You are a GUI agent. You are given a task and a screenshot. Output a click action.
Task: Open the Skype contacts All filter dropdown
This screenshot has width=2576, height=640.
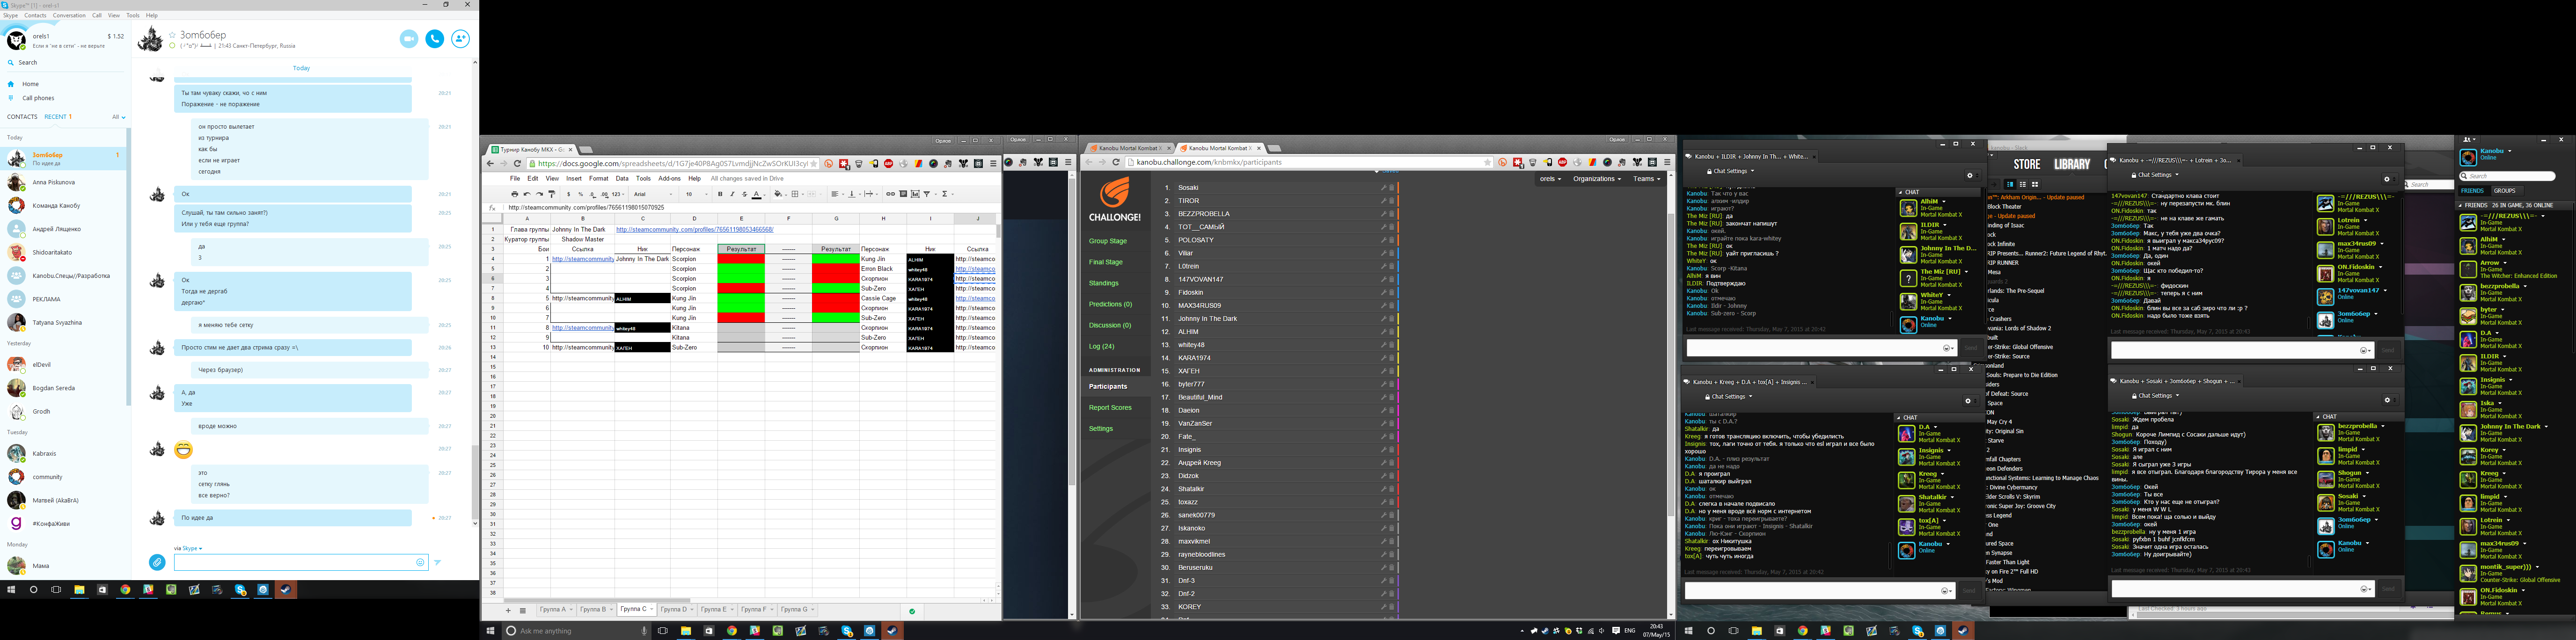coord(118,117)
